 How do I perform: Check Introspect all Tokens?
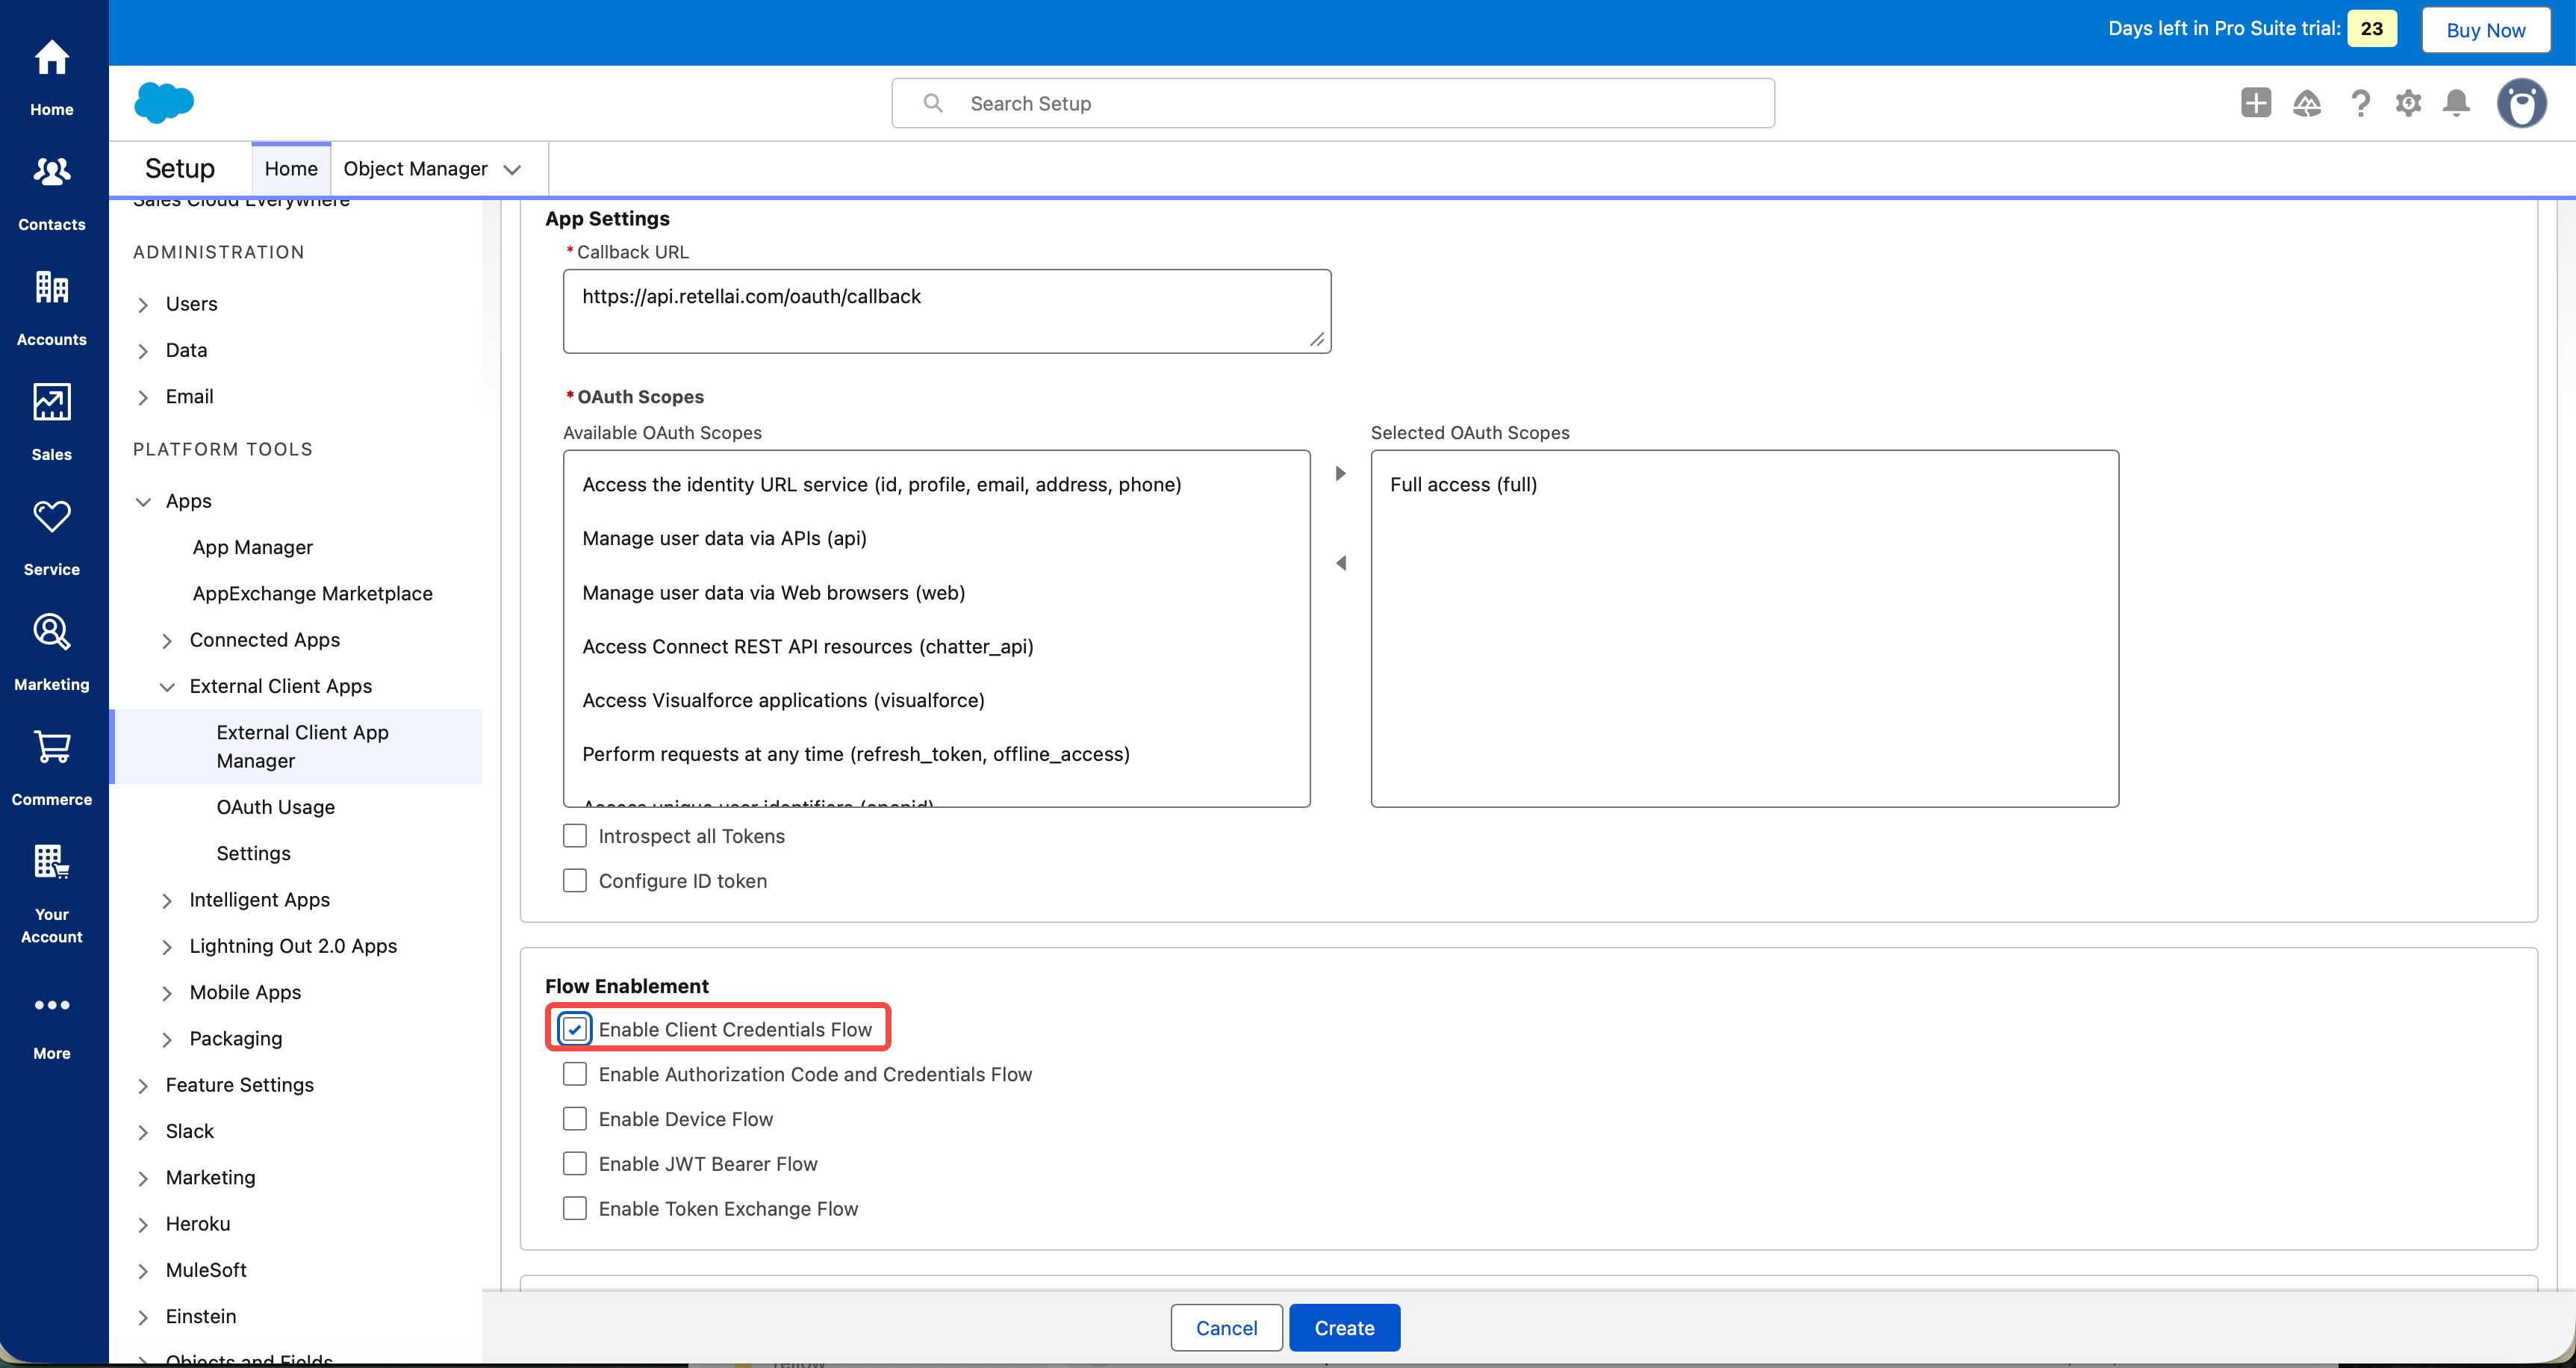[575, 835]
